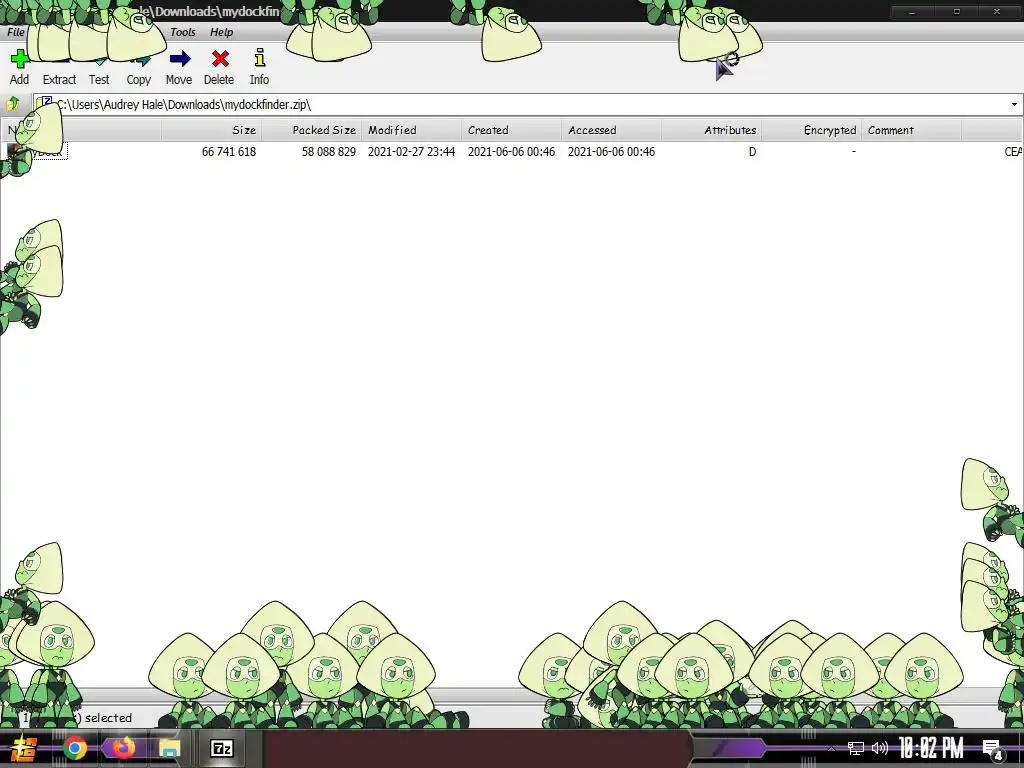Screen dimensions: 1024x768
Task: Sort by Modified column header
Action: click(411, 130)
